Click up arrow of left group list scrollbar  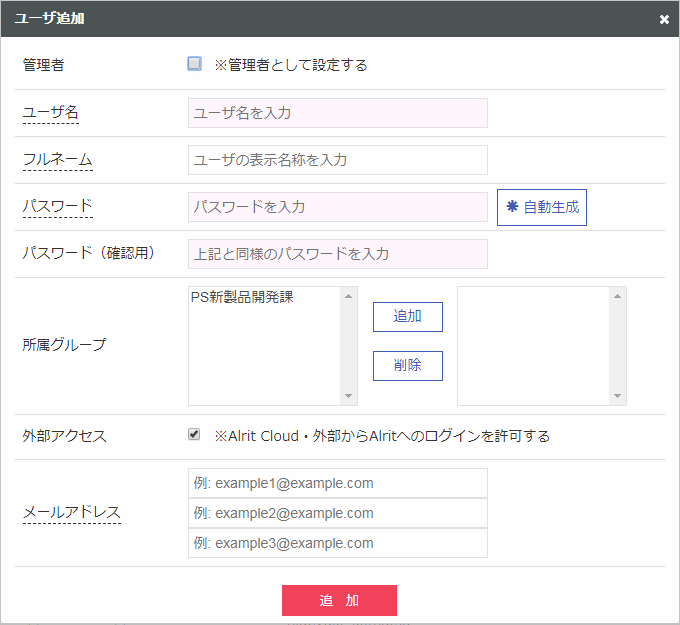(348, 296)
